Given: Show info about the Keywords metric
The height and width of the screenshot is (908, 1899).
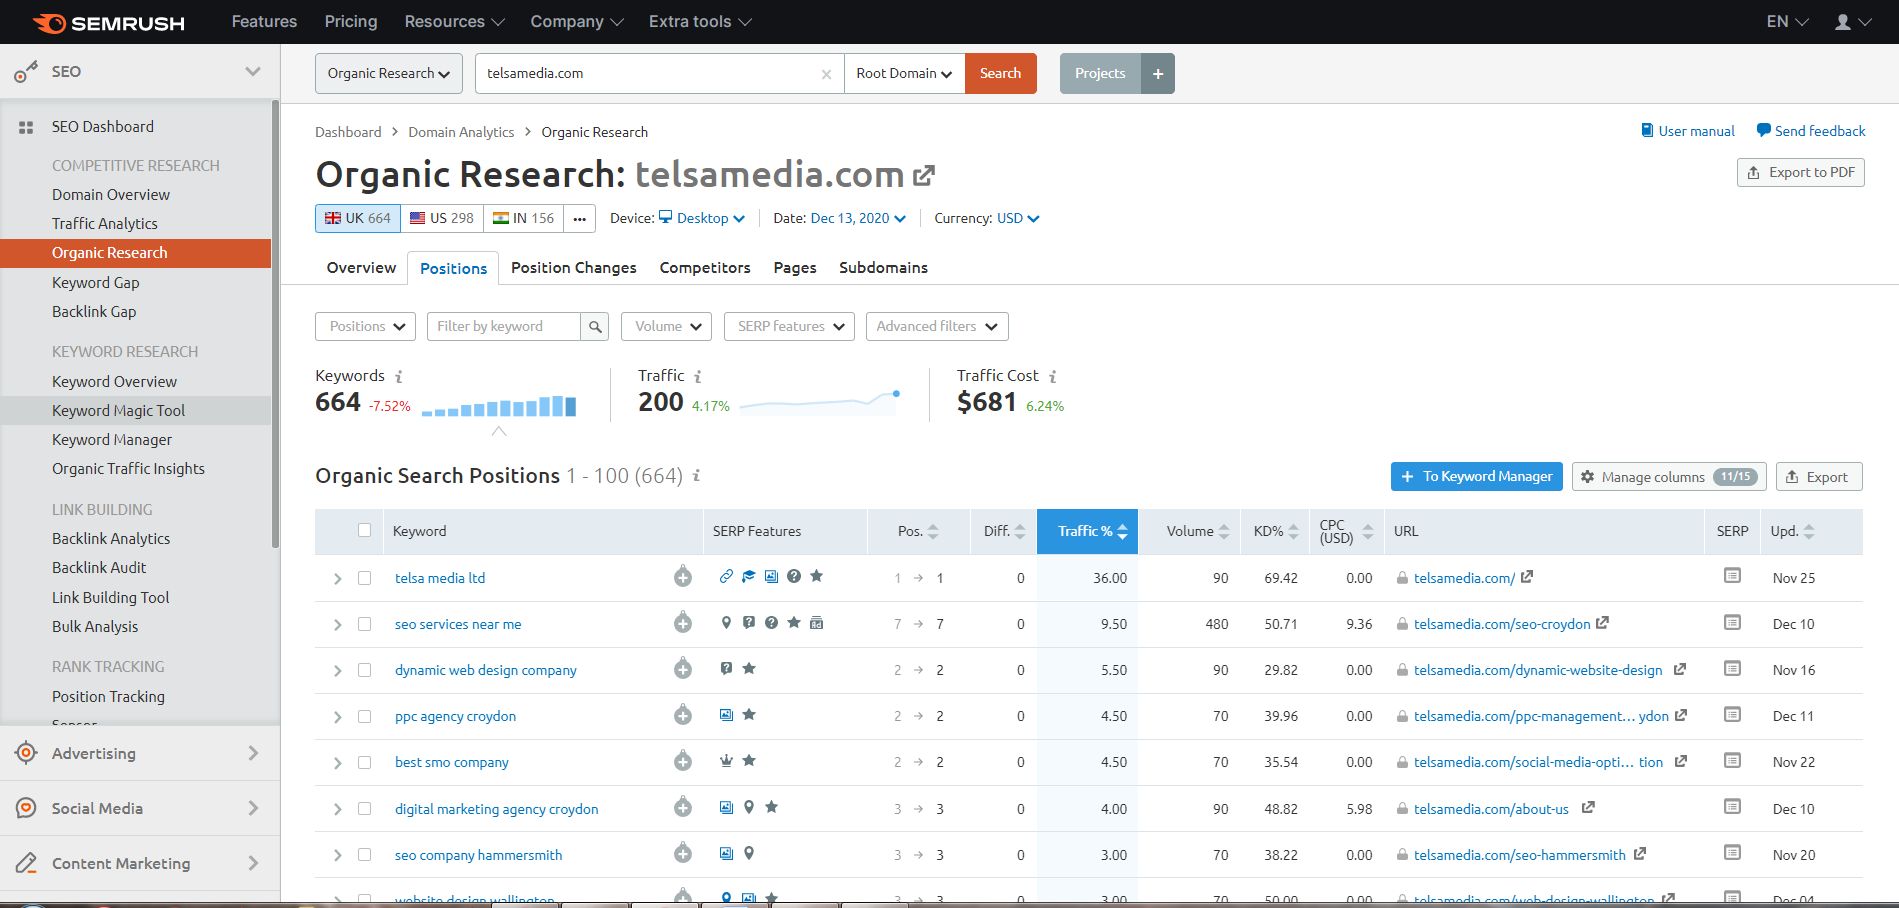Looking at the screenshot, I should click(399, 377).
